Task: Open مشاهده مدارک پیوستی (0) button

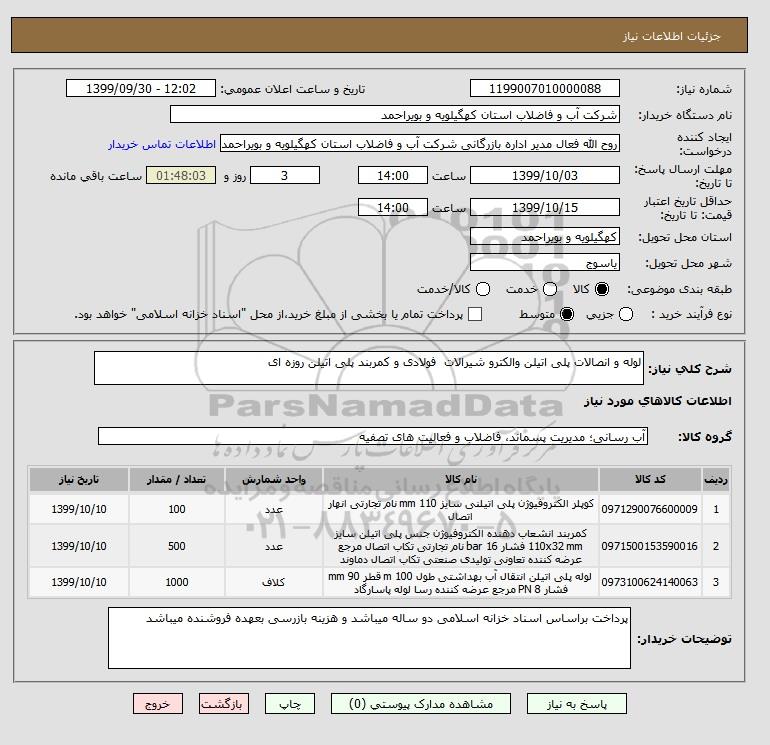Action: [x=420, y=704]
